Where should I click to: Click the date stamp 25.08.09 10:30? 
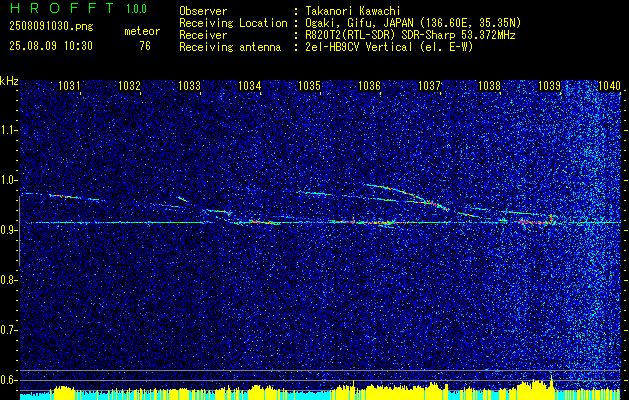click(51, 46)
